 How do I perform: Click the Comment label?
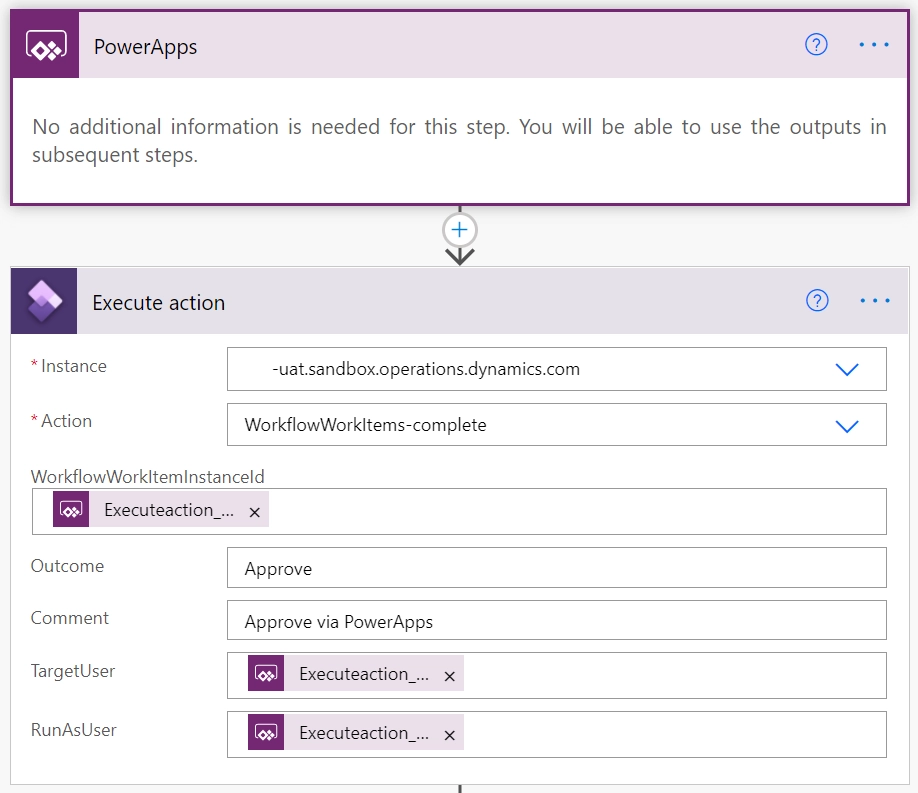click(x=70, y=618)
